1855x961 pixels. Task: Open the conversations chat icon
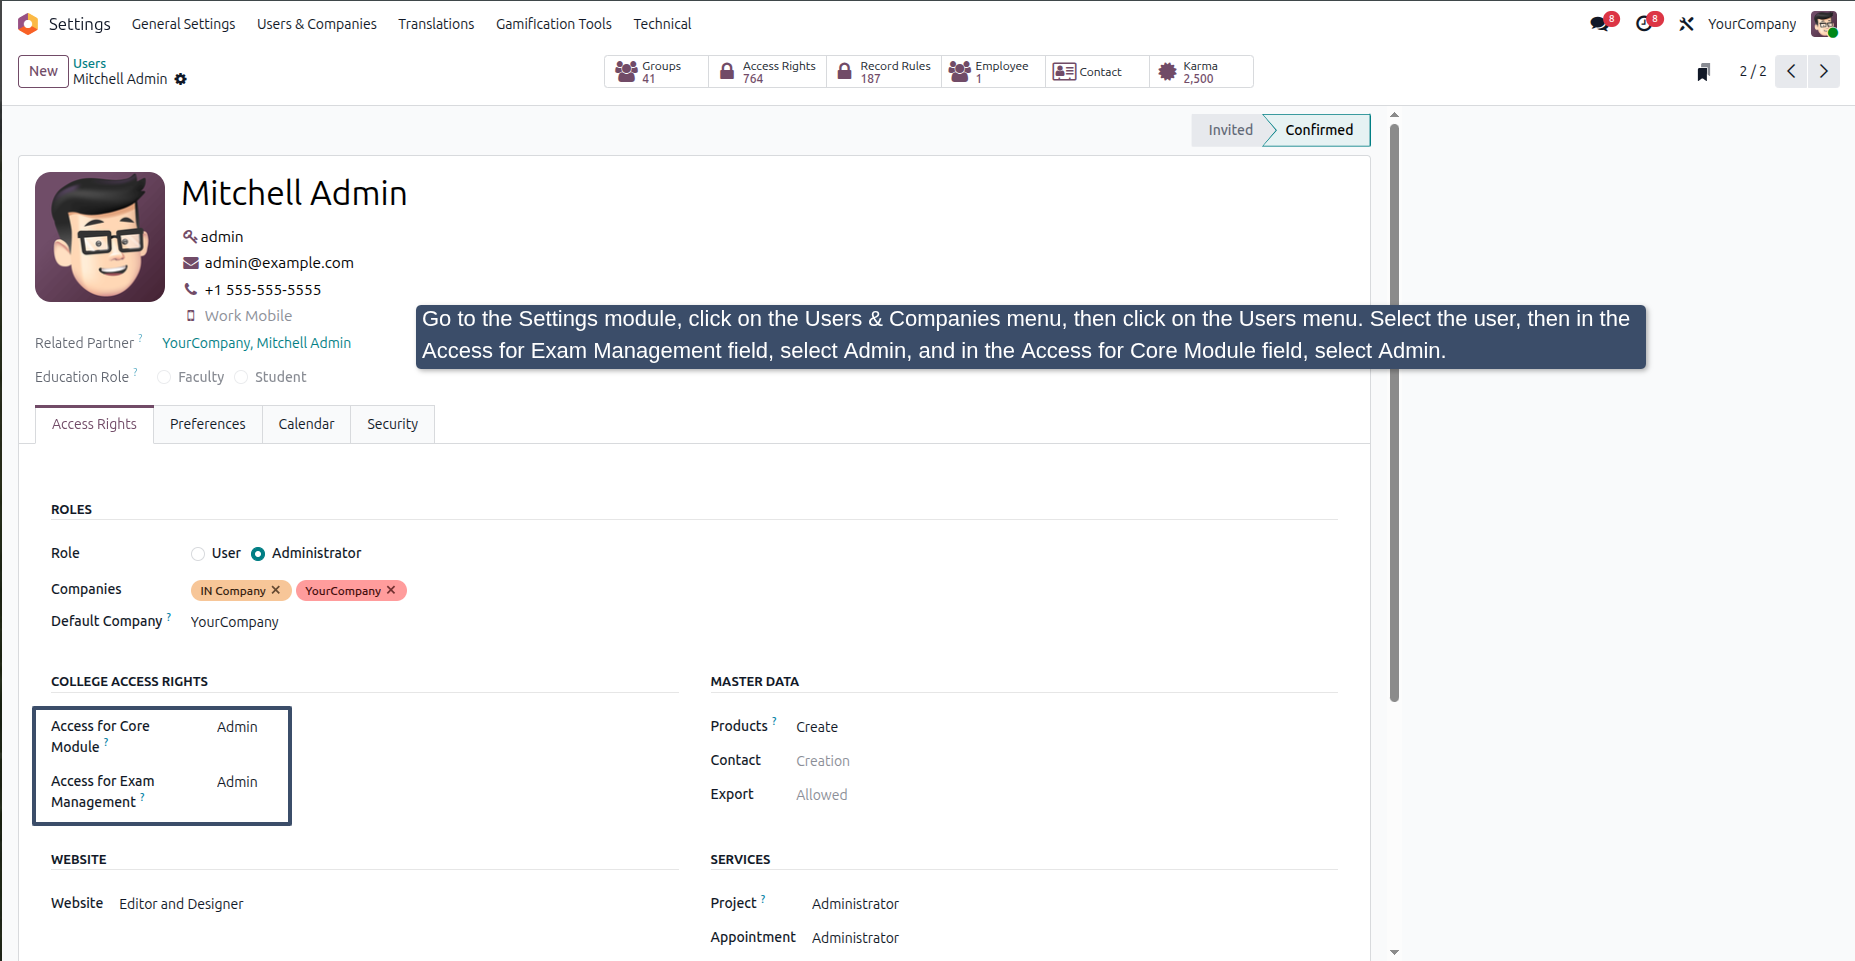1599,24
